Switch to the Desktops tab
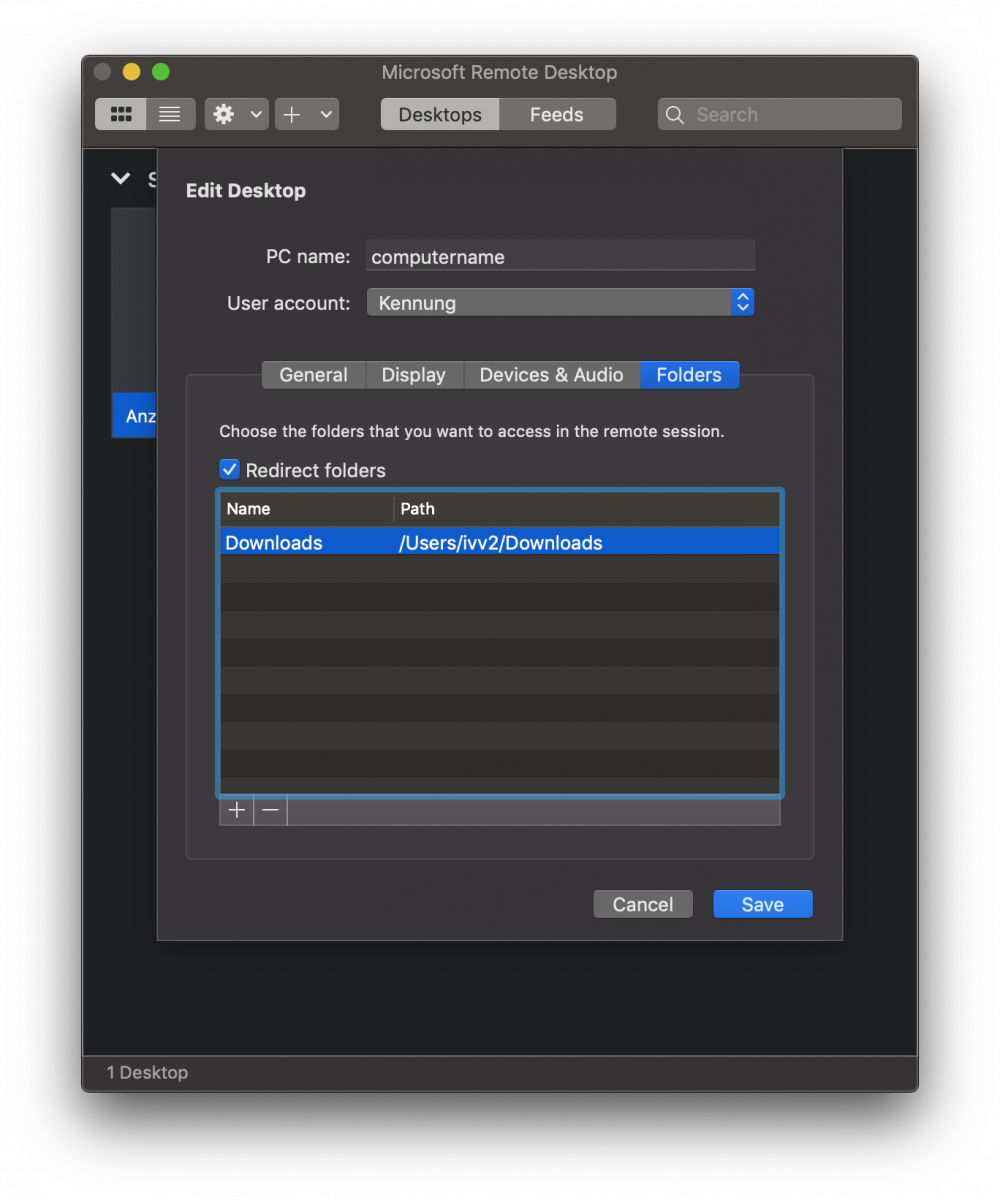Screen dimensions: 1000x1200 coord(440,114)
